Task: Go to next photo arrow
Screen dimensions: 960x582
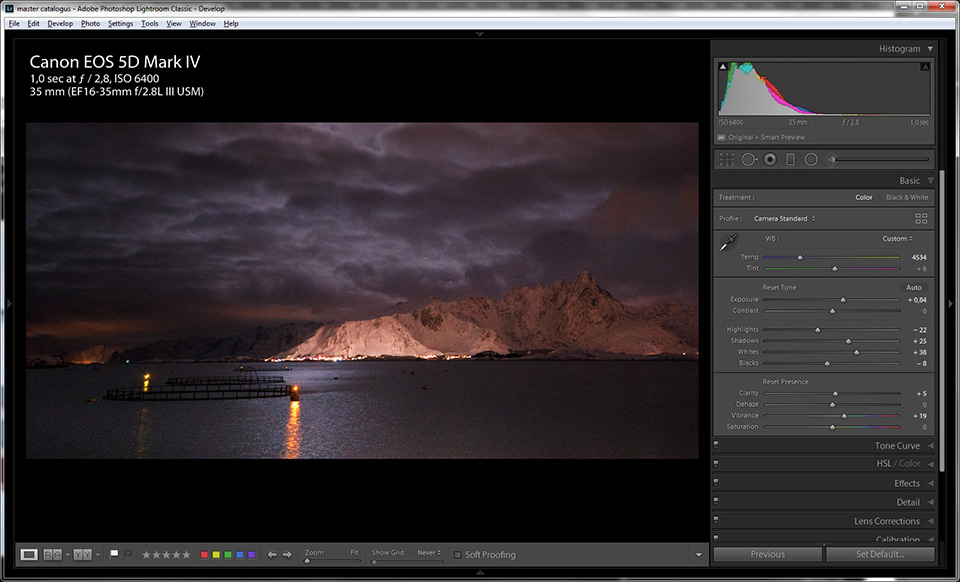Action: 287,554
